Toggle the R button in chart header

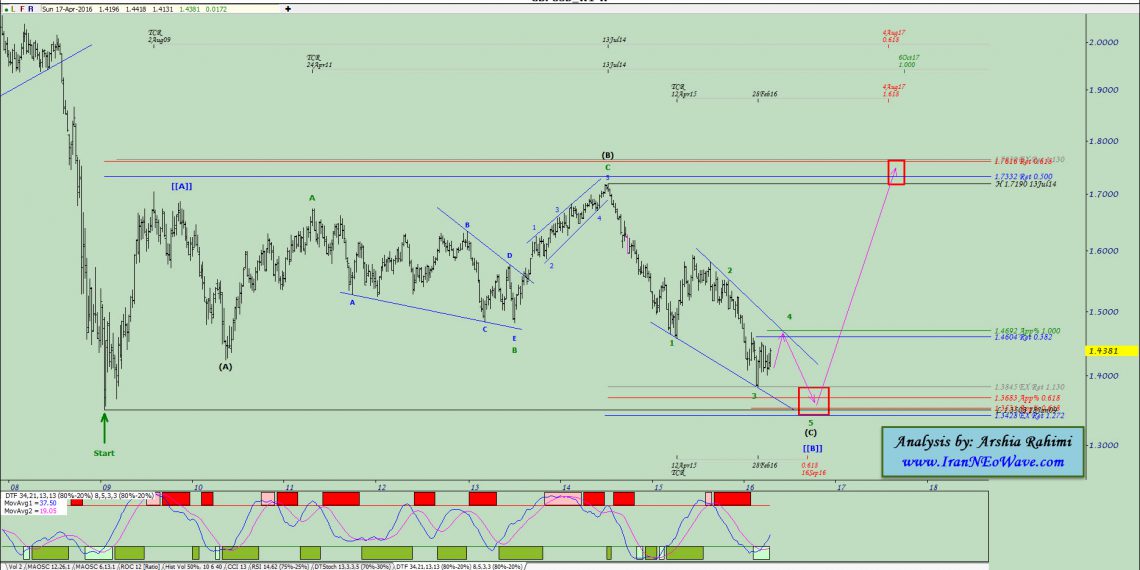coord(30,8)
